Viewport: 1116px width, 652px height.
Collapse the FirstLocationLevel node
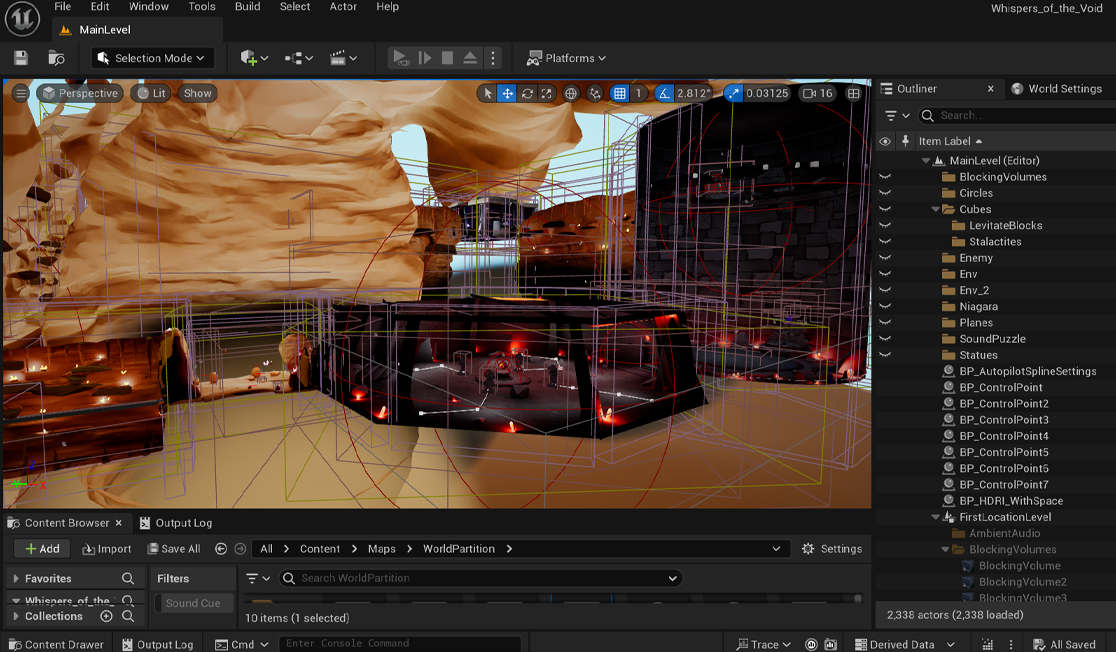point(935,517)
